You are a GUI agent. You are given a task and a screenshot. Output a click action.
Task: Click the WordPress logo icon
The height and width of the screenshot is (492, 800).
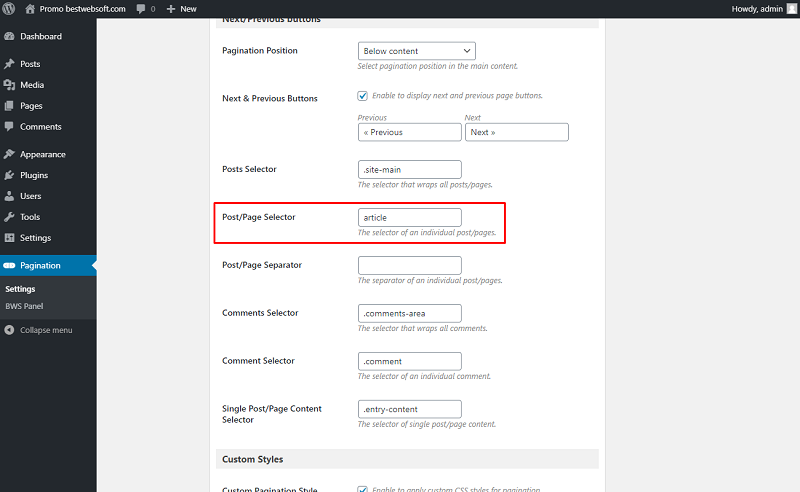(9, 9)
